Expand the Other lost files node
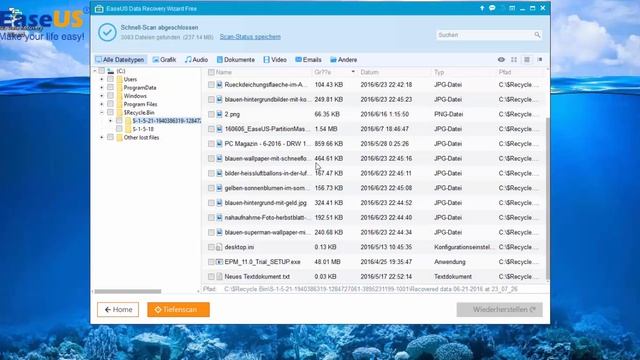Image resolution: width=640 pixels, height=360 pixels. pyautogui.click(x=102, y=138)
